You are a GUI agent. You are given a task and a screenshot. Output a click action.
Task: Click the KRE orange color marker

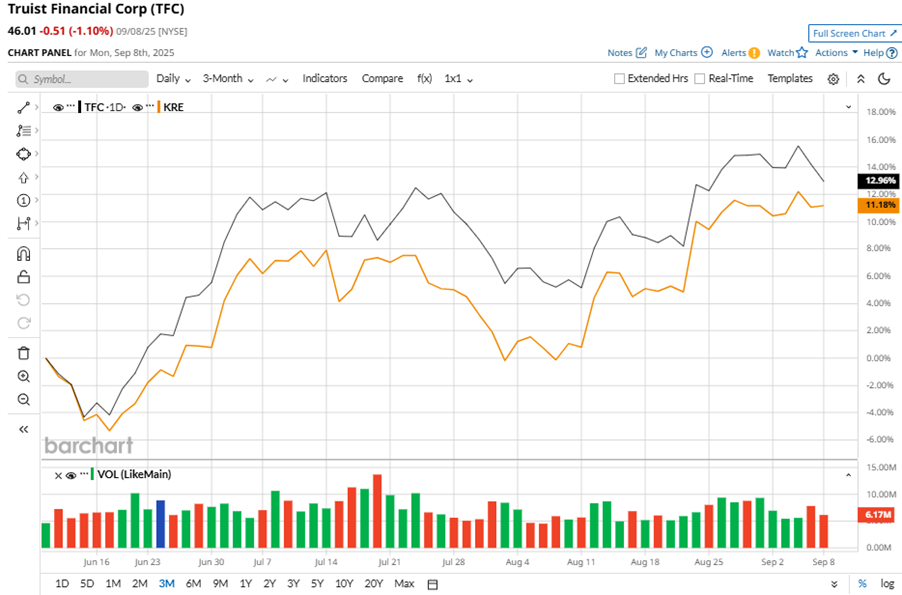pos(159,107)
